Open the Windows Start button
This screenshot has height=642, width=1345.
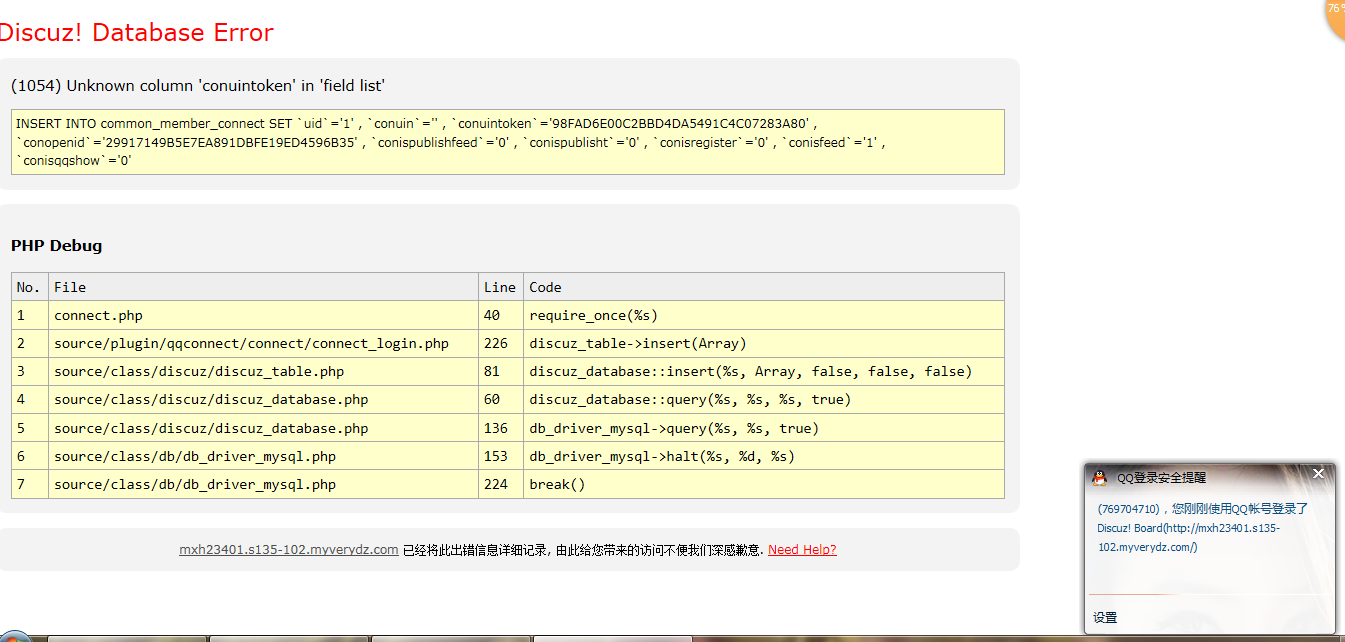14,637
